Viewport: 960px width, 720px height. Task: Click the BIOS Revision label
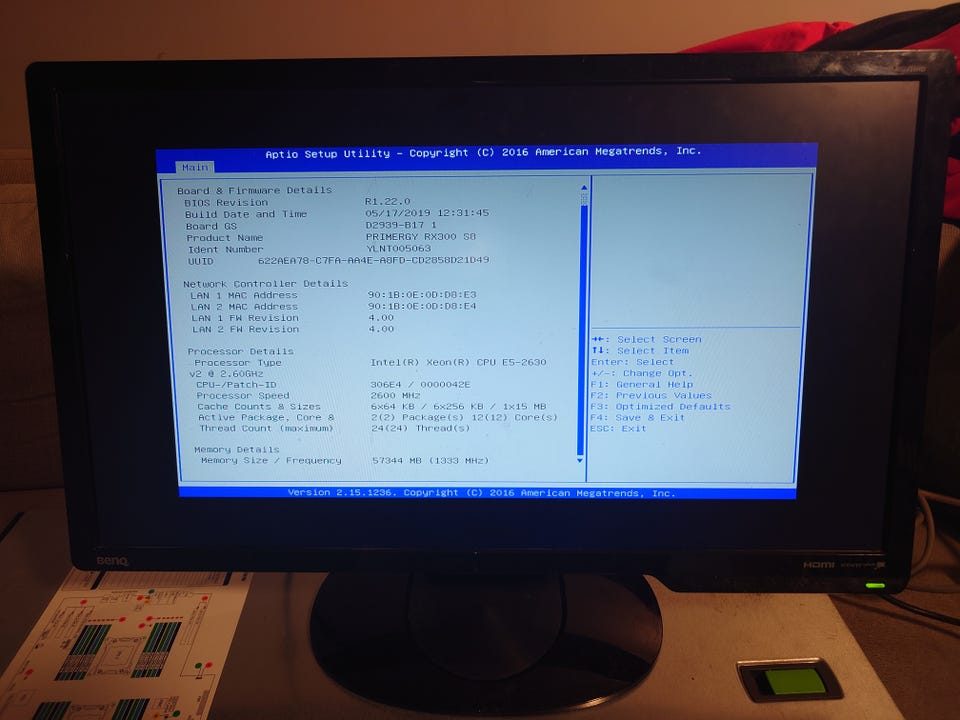226,202
